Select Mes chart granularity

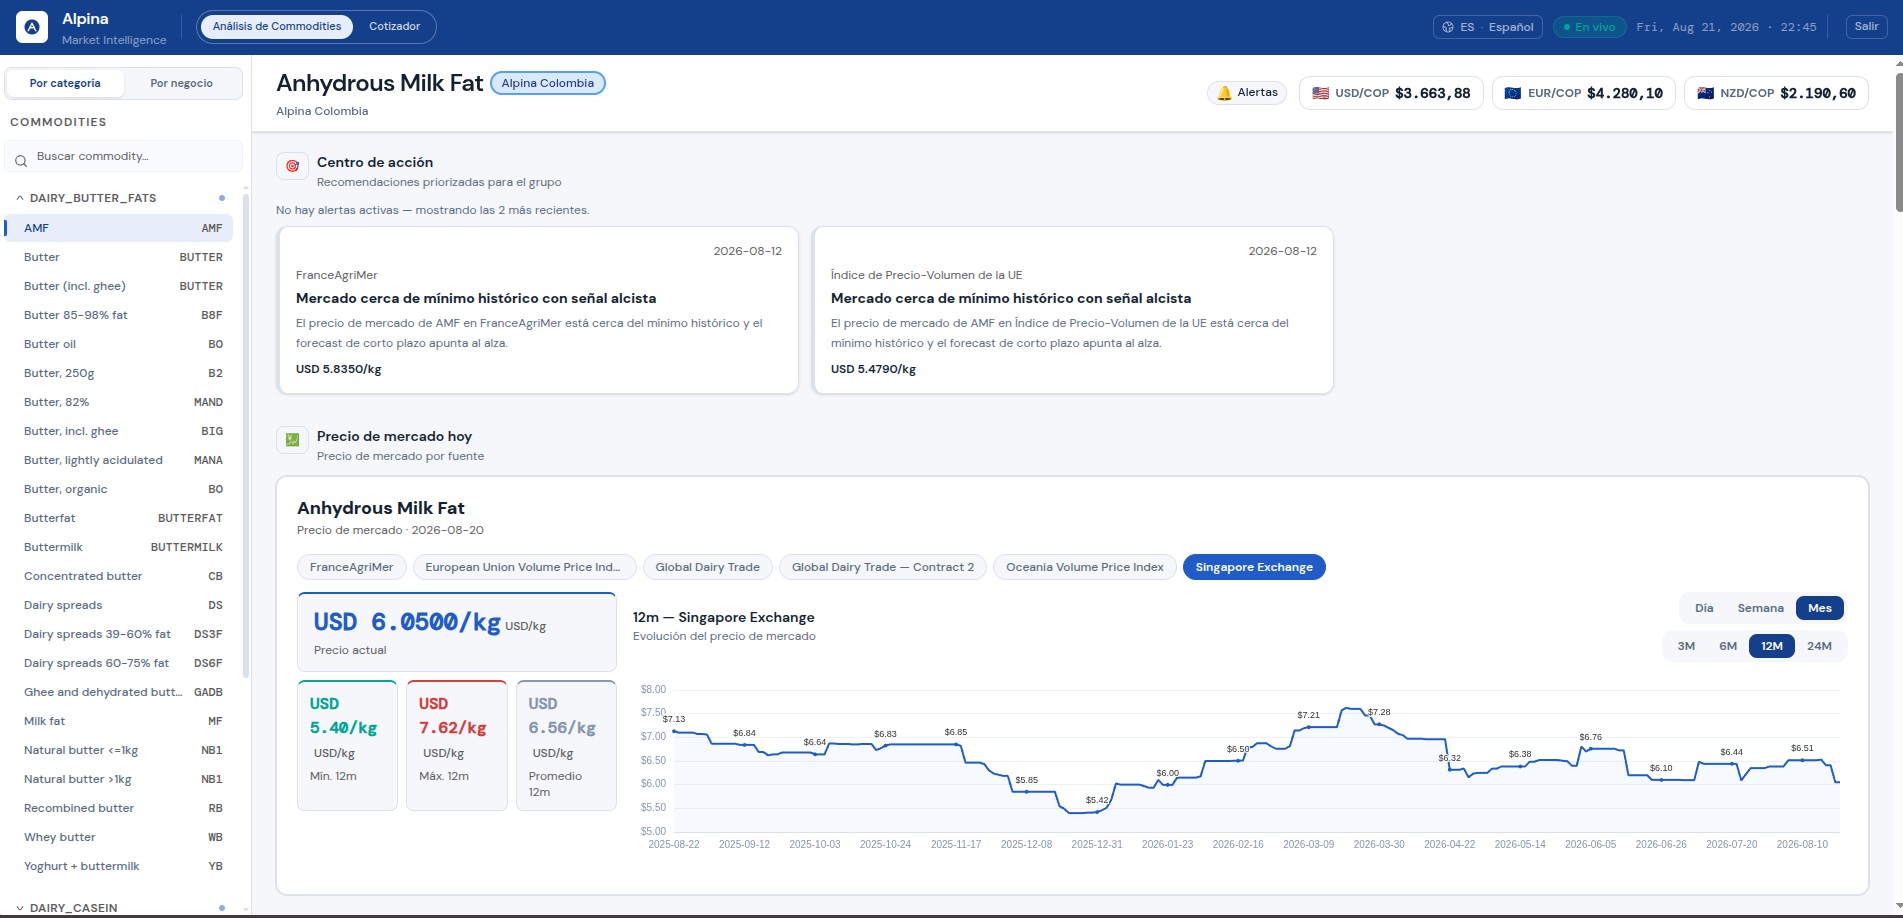pos(1820,608)
